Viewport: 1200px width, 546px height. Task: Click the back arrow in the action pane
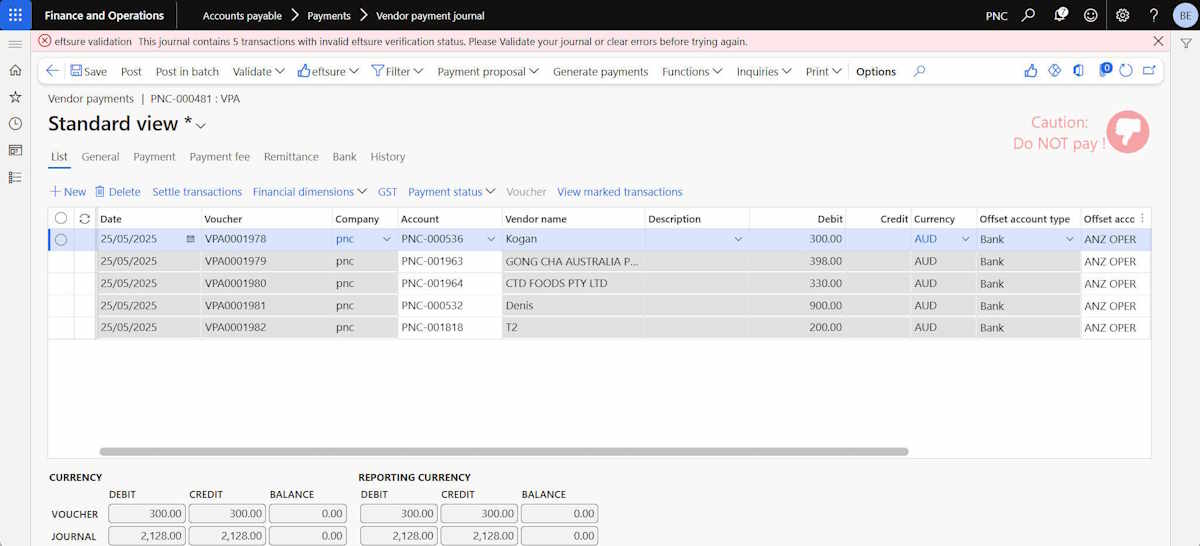point(53,71)
